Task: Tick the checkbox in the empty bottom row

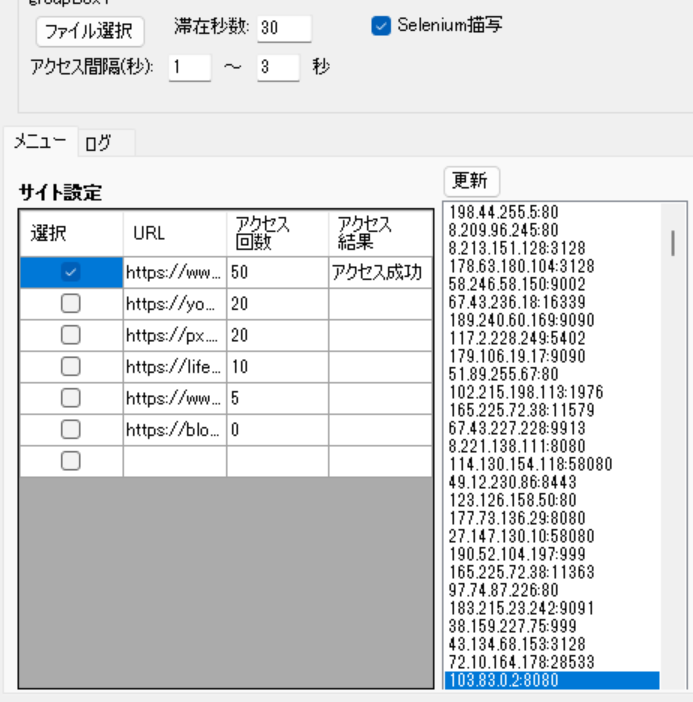Action: point(71,461)
